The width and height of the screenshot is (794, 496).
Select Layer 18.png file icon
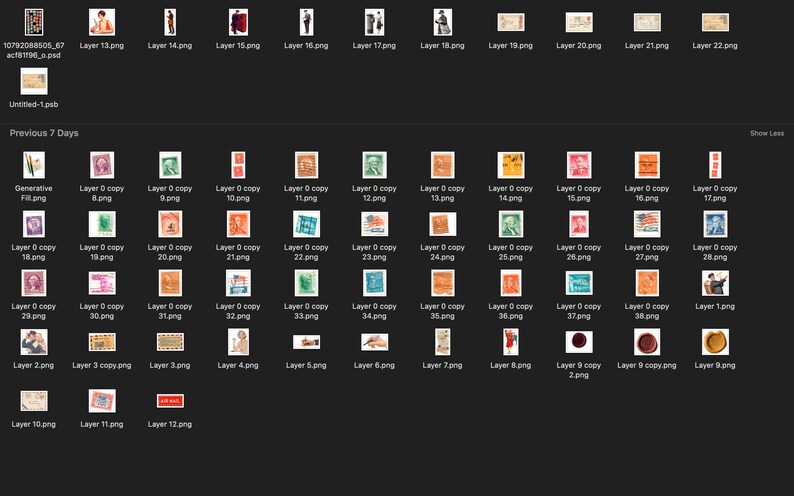pyautogui.click(x=442, y=22)
